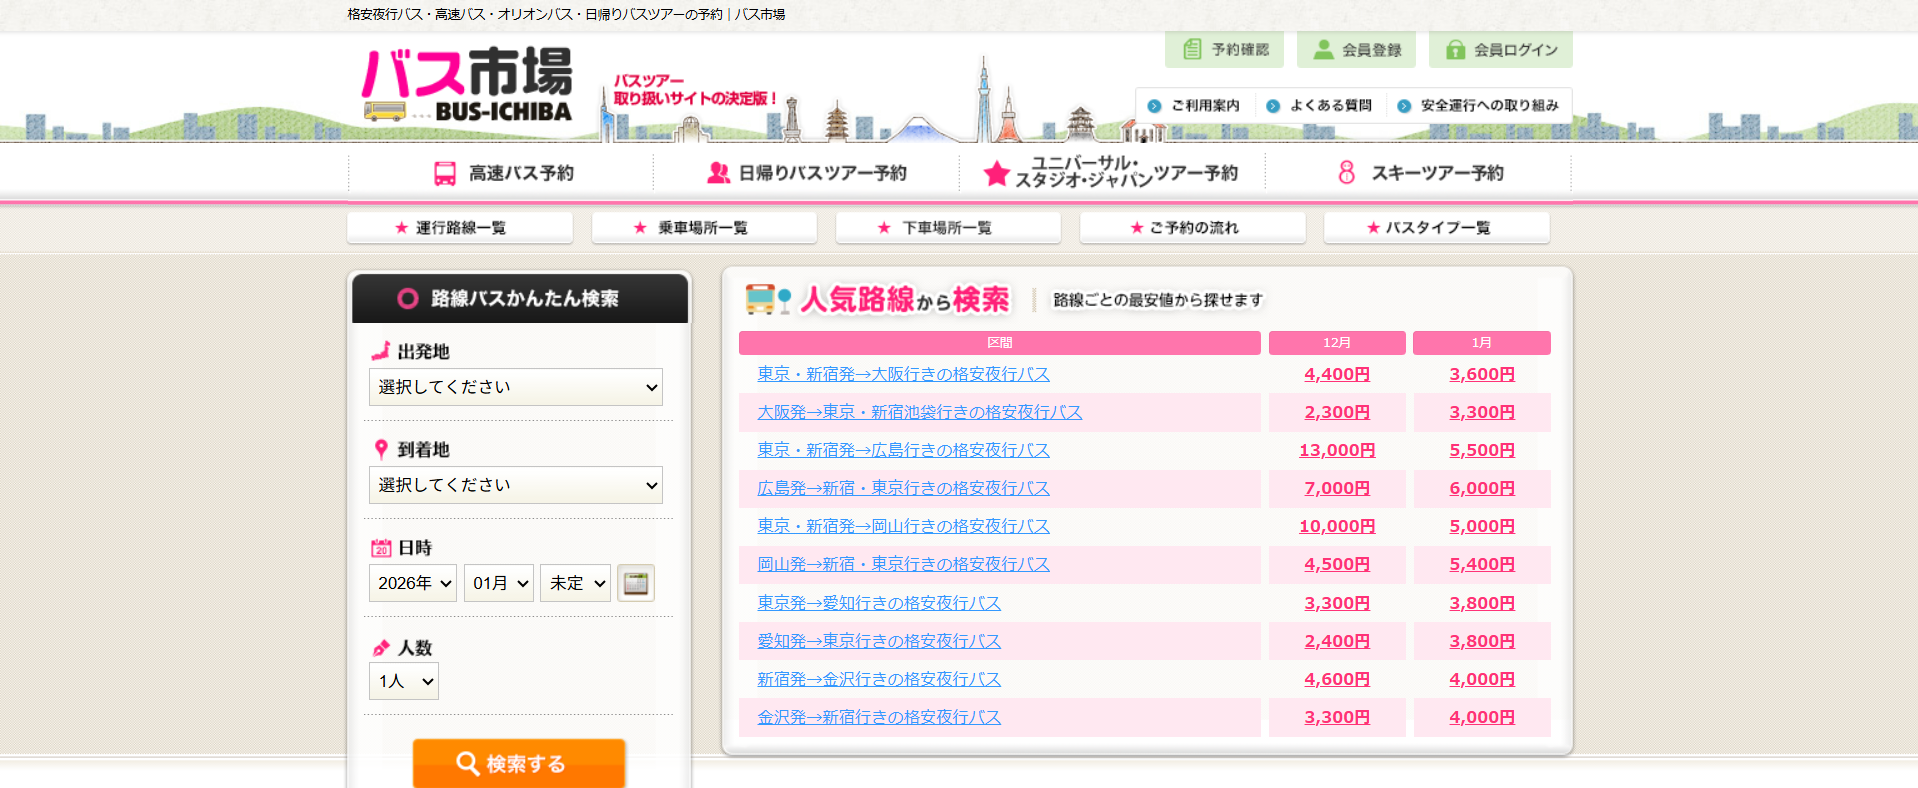Open the 2026年 year dropdown
Viewport: 1918px width, 788px height.
(x=413, y=583)
